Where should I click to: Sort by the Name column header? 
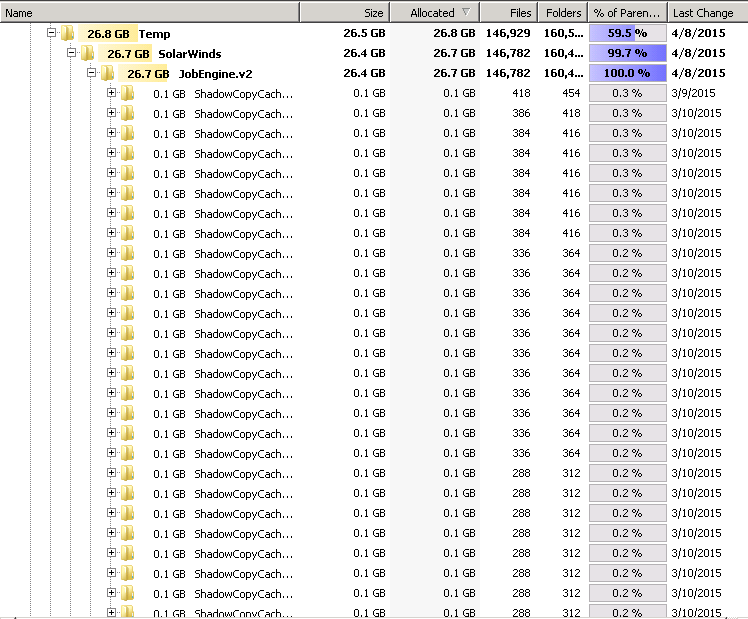point(150,13)
